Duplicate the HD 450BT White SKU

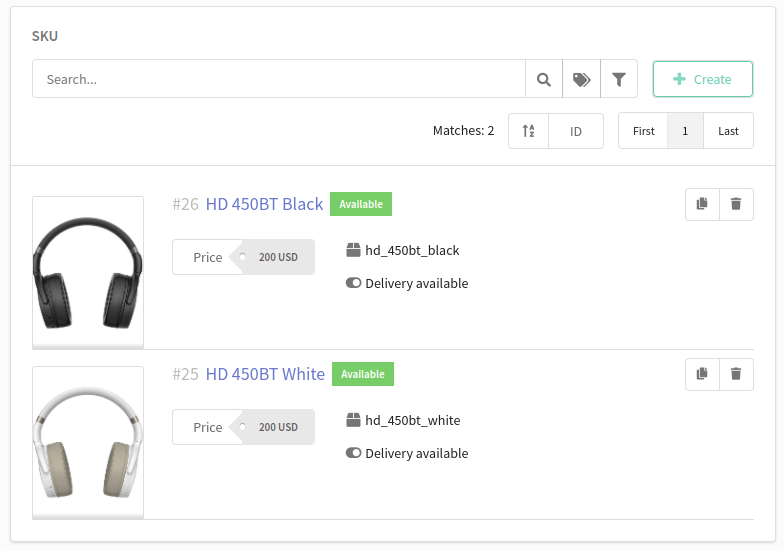[702, 374]
